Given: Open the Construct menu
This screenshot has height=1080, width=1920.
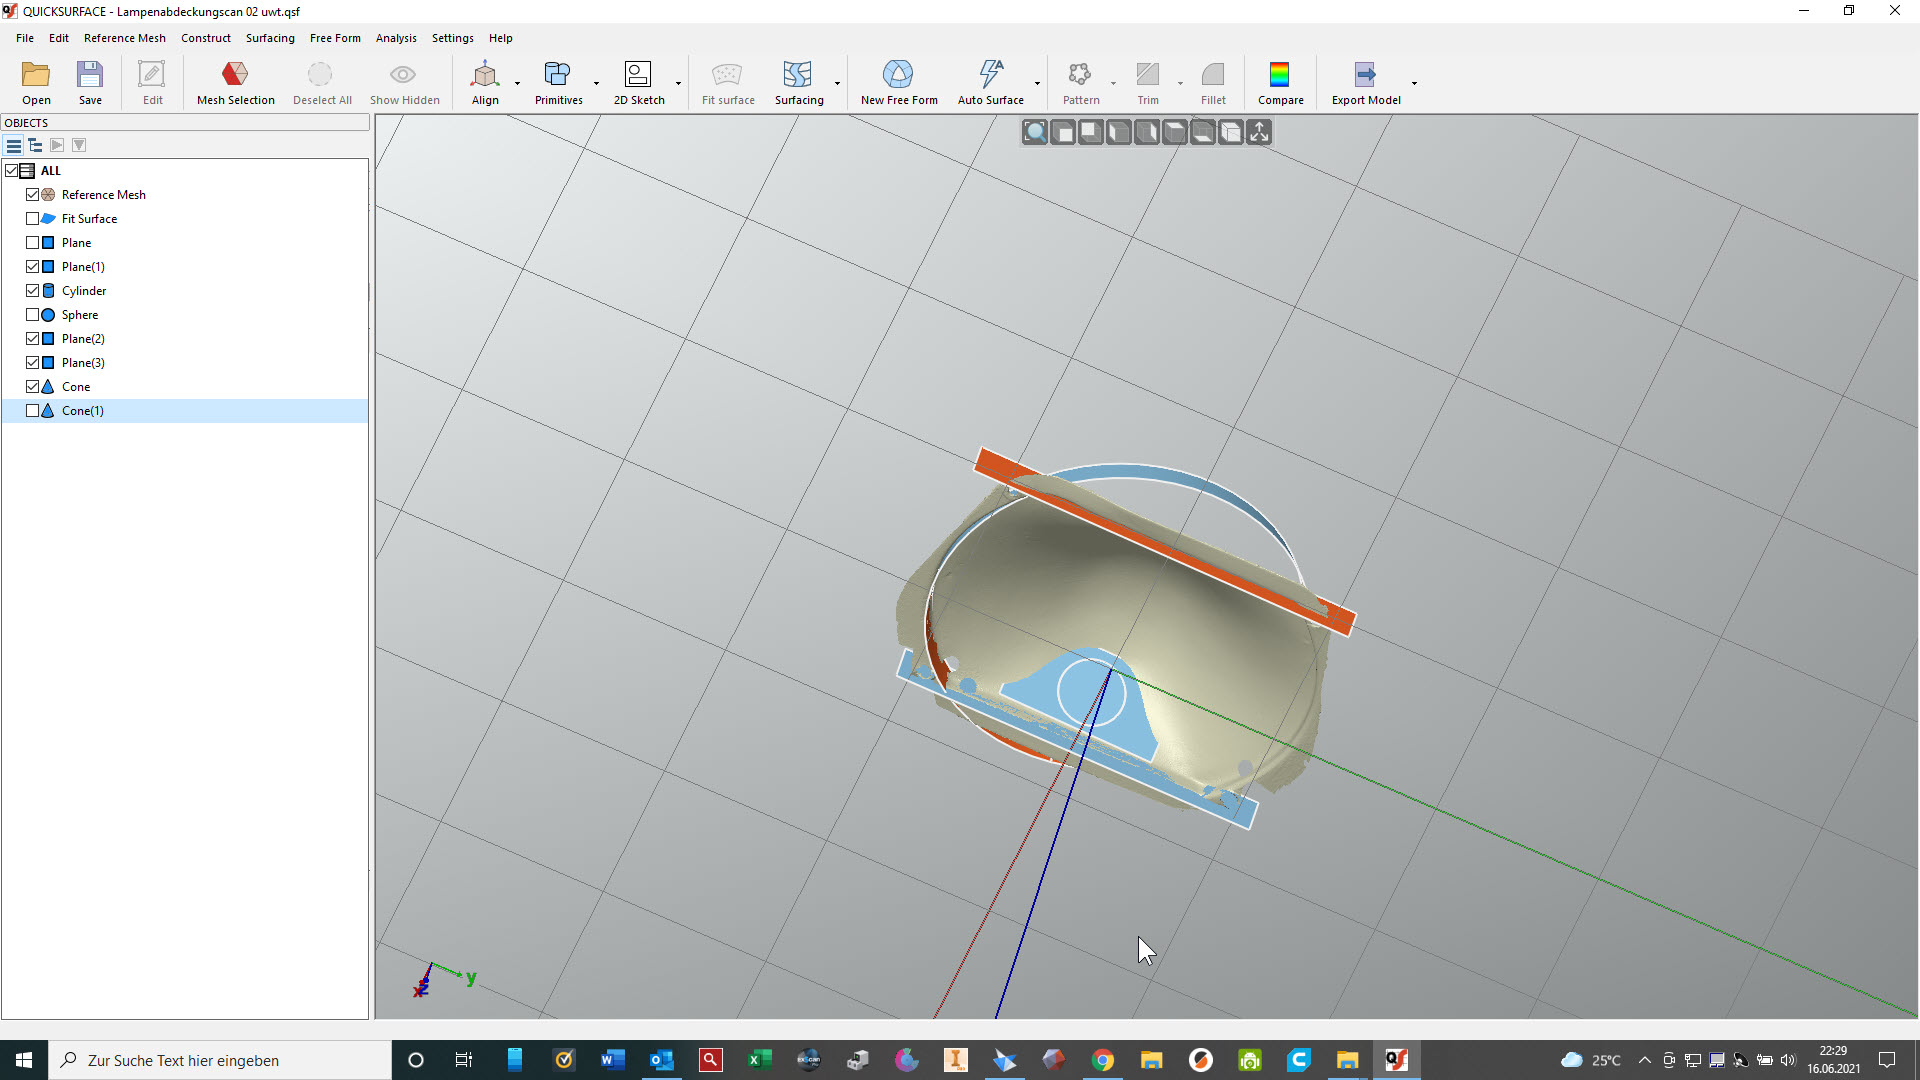Looking at the screenshot, I should [x=206, y=38].
